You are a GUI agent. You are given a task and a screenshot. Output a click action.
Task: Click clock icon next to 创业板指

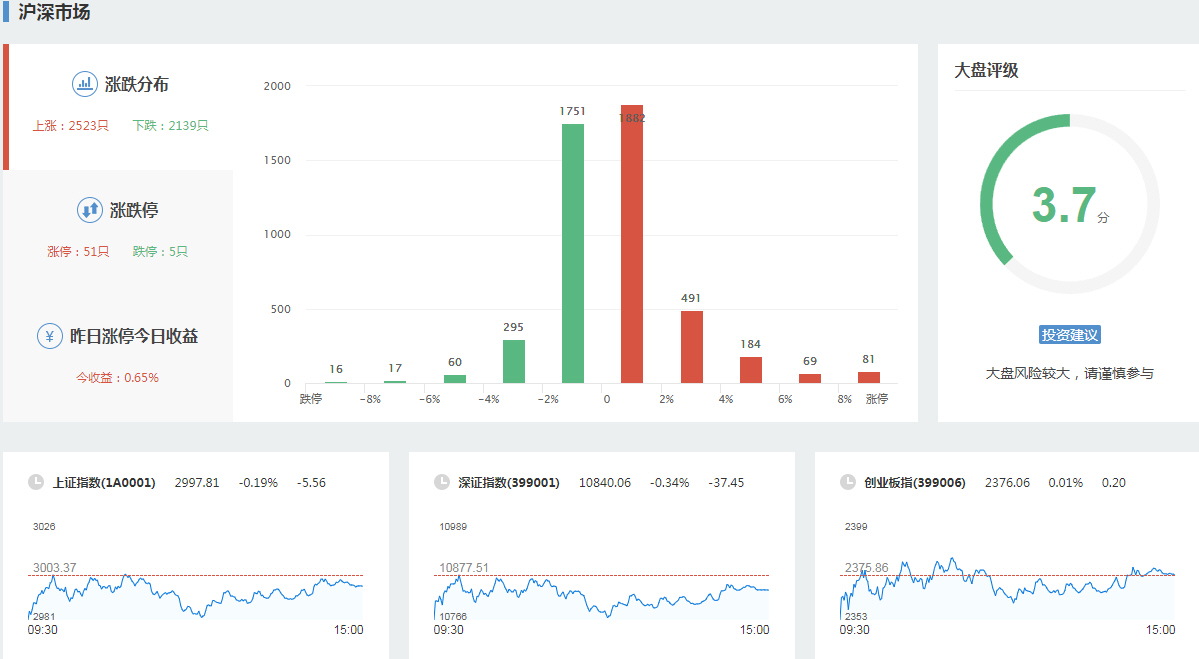point(848,482)
